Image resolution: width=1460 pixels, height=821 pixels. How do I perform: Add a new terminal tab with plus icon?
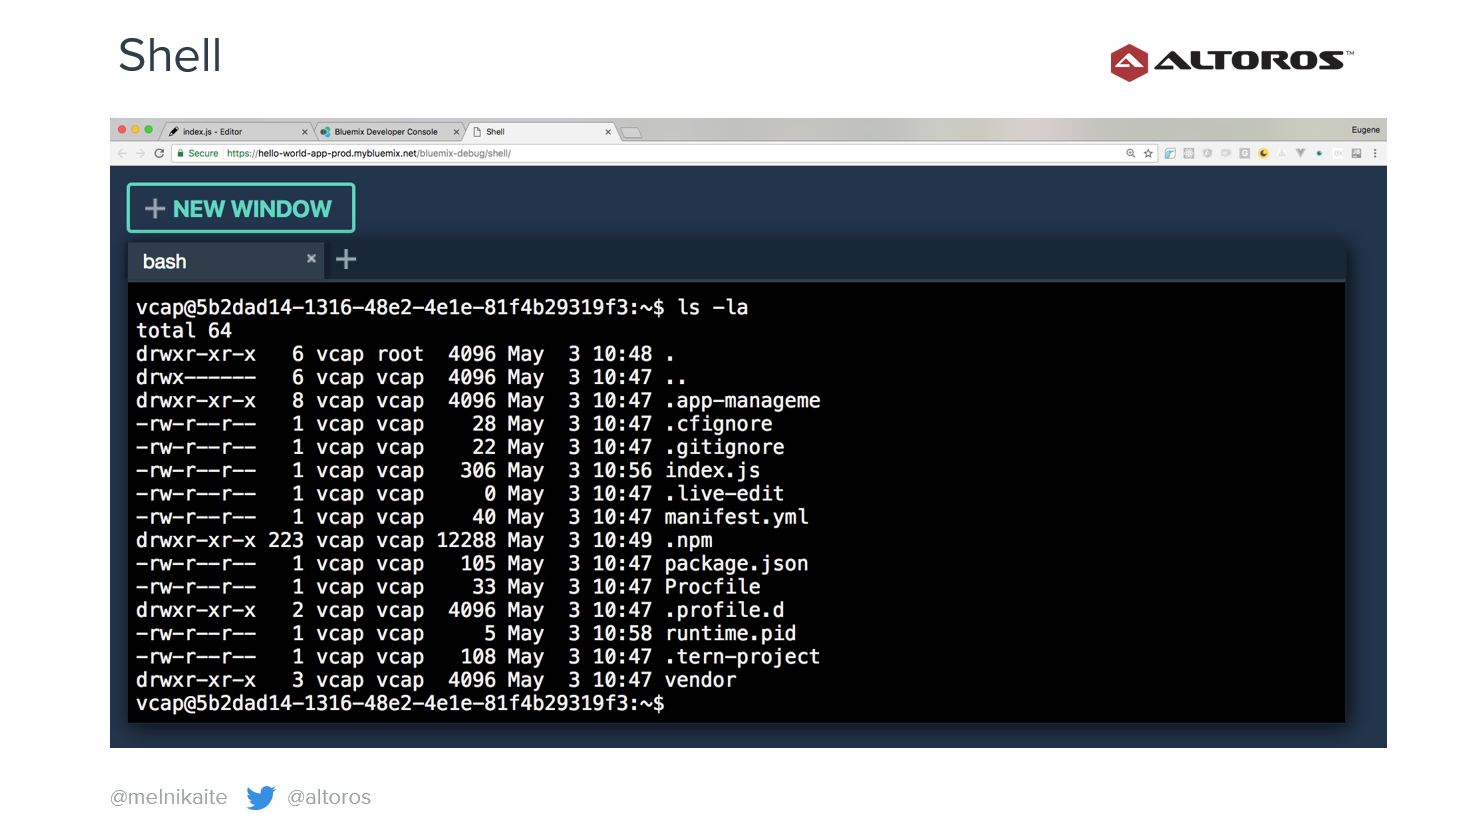click(346, 259)
